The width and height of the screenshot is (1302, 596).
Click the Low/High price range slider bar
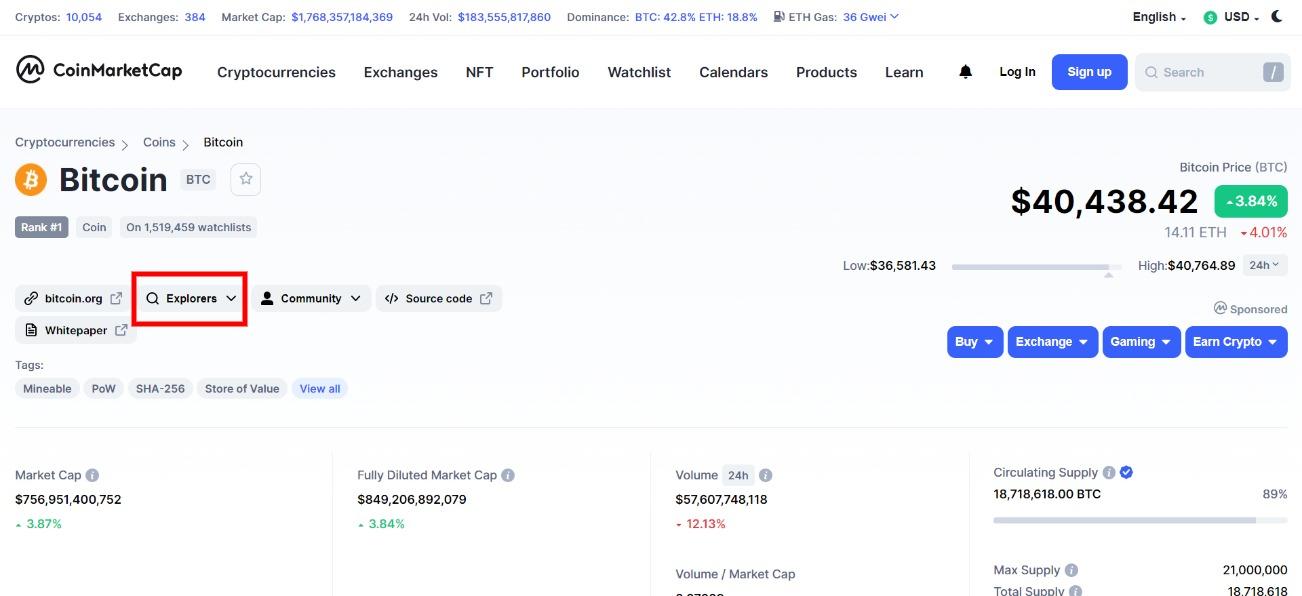click(x=1036, y=267)
